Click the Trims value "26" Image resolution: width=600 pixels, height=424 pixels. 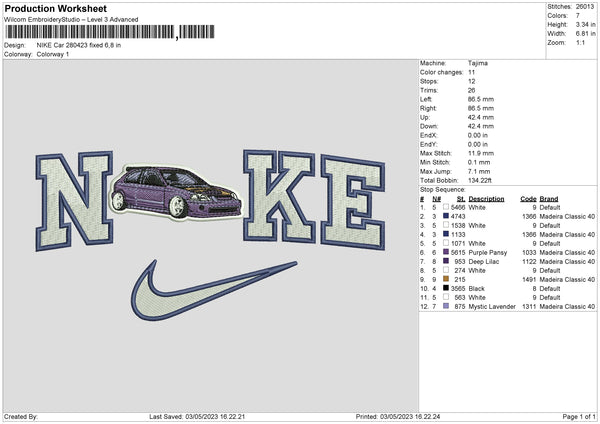point(471,90)
